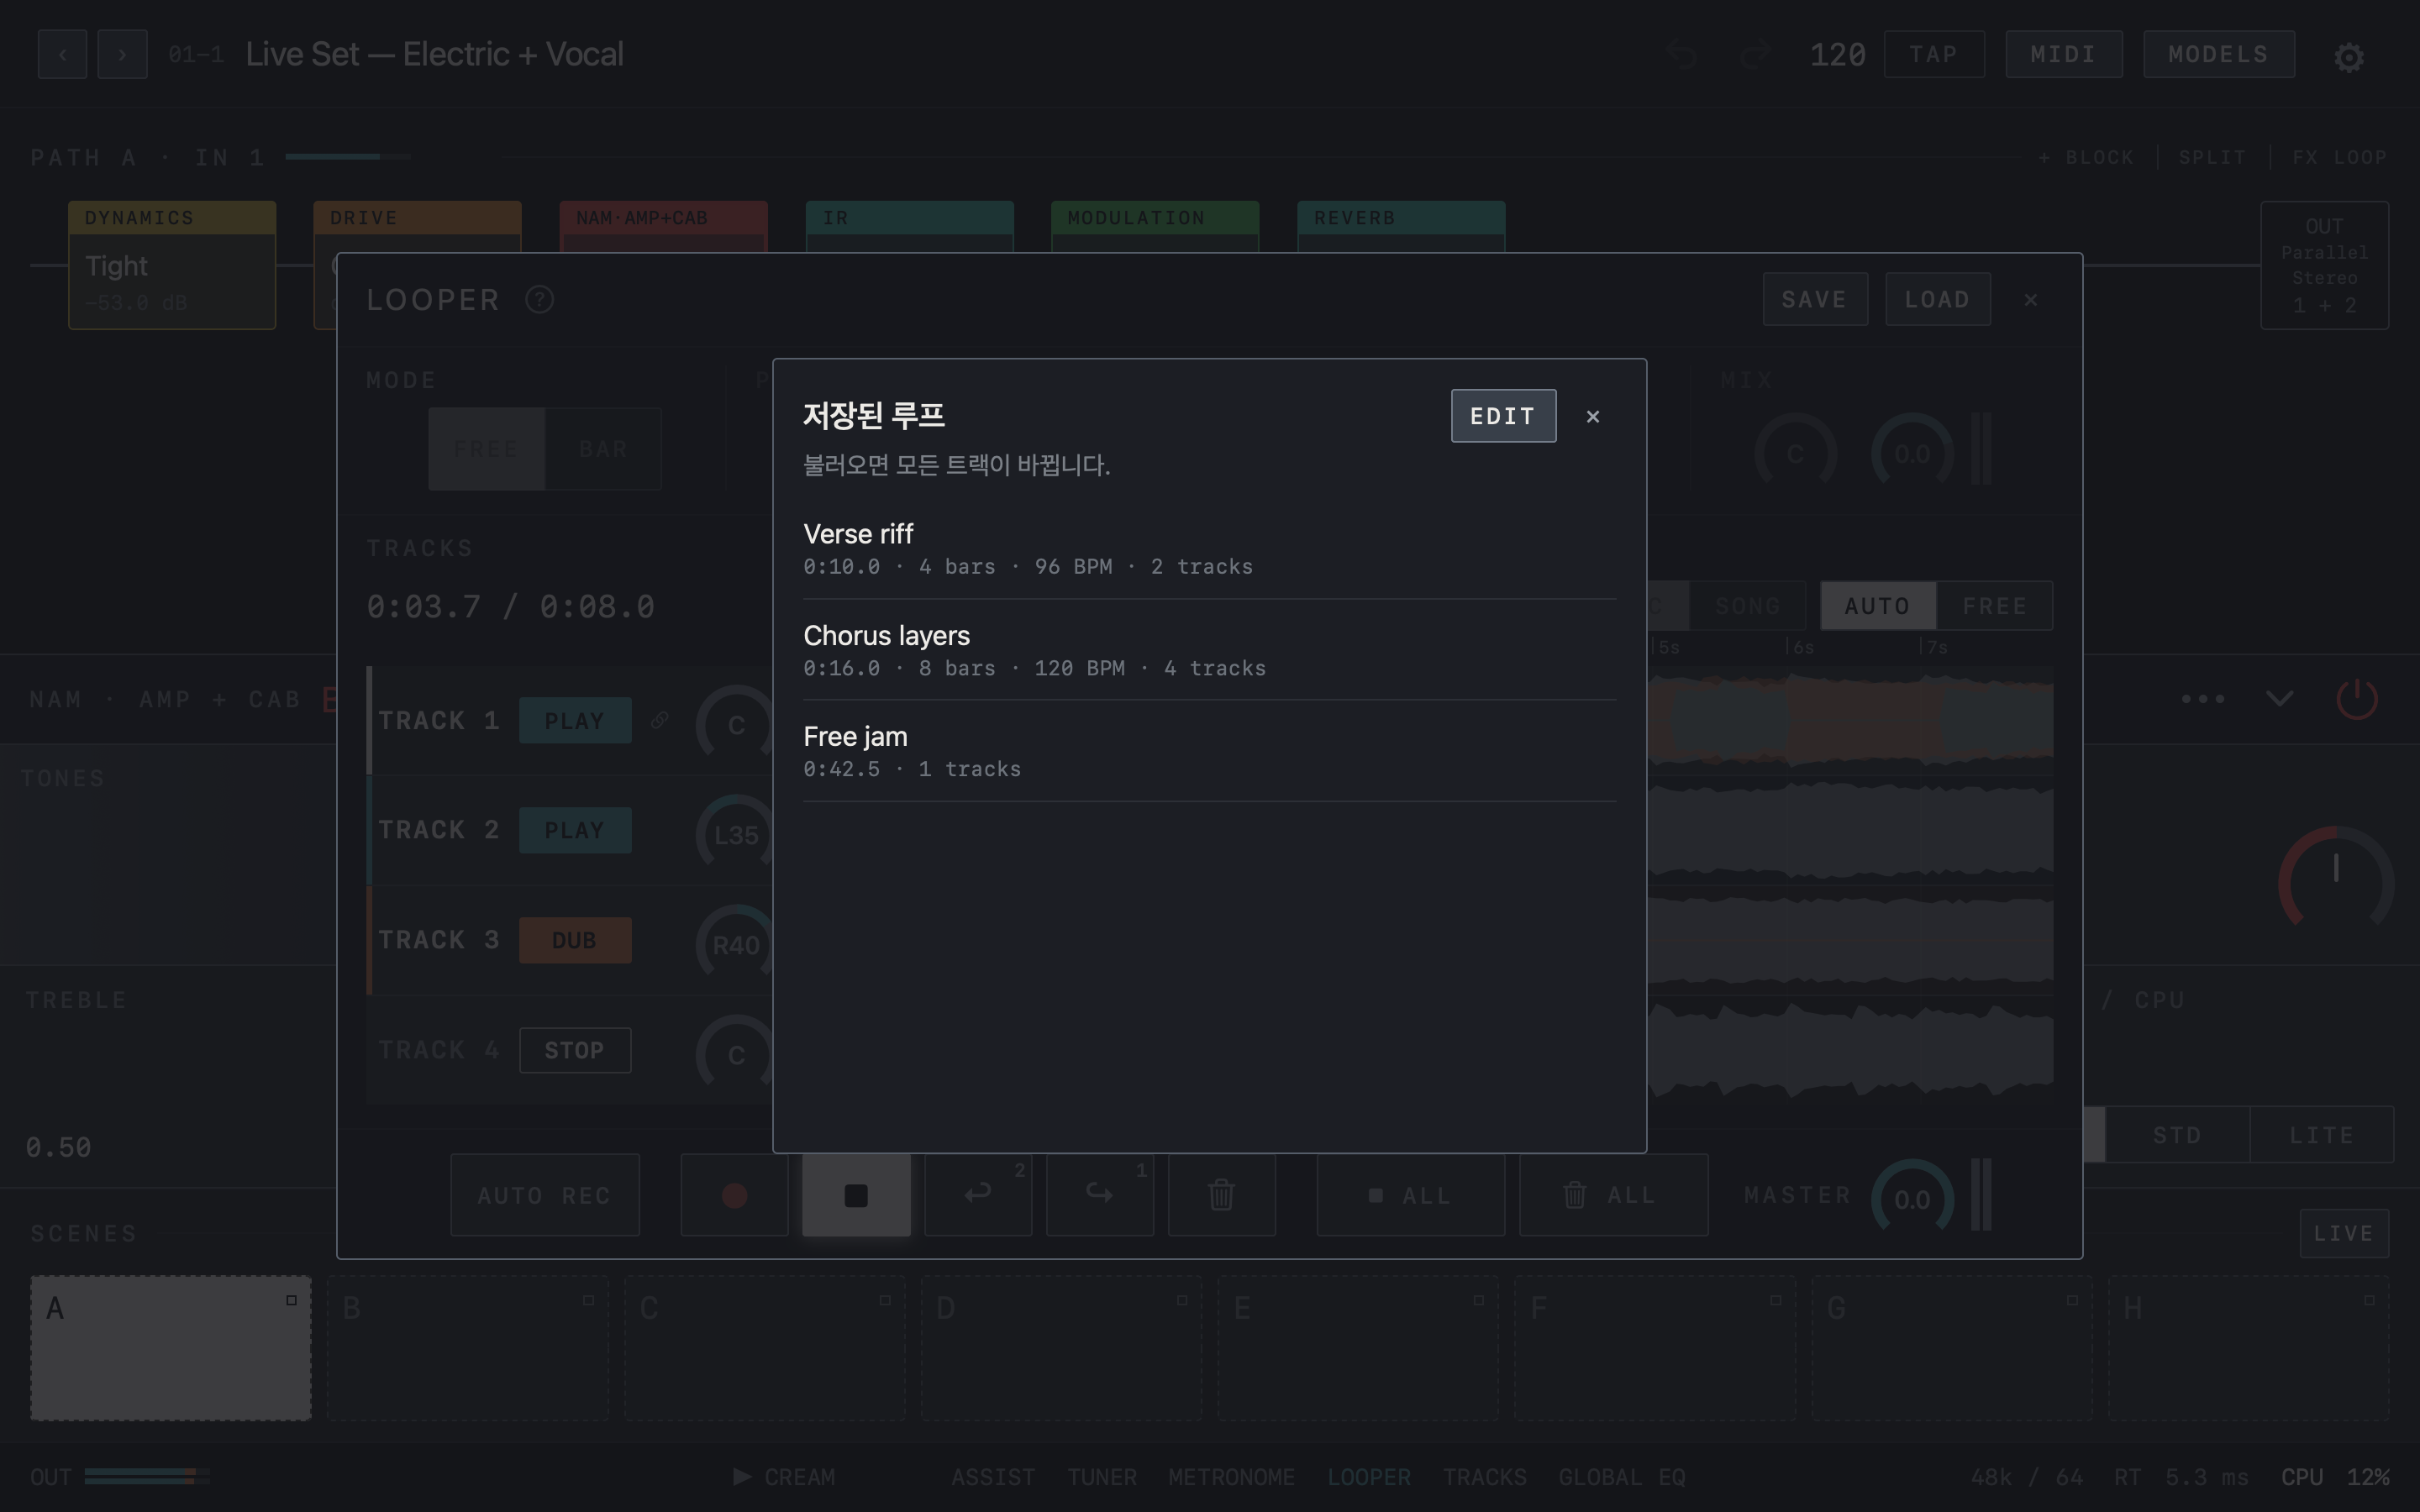Click EDIT in saved loops dialog
The image size is (2420, 1512).
[1503, 416]
